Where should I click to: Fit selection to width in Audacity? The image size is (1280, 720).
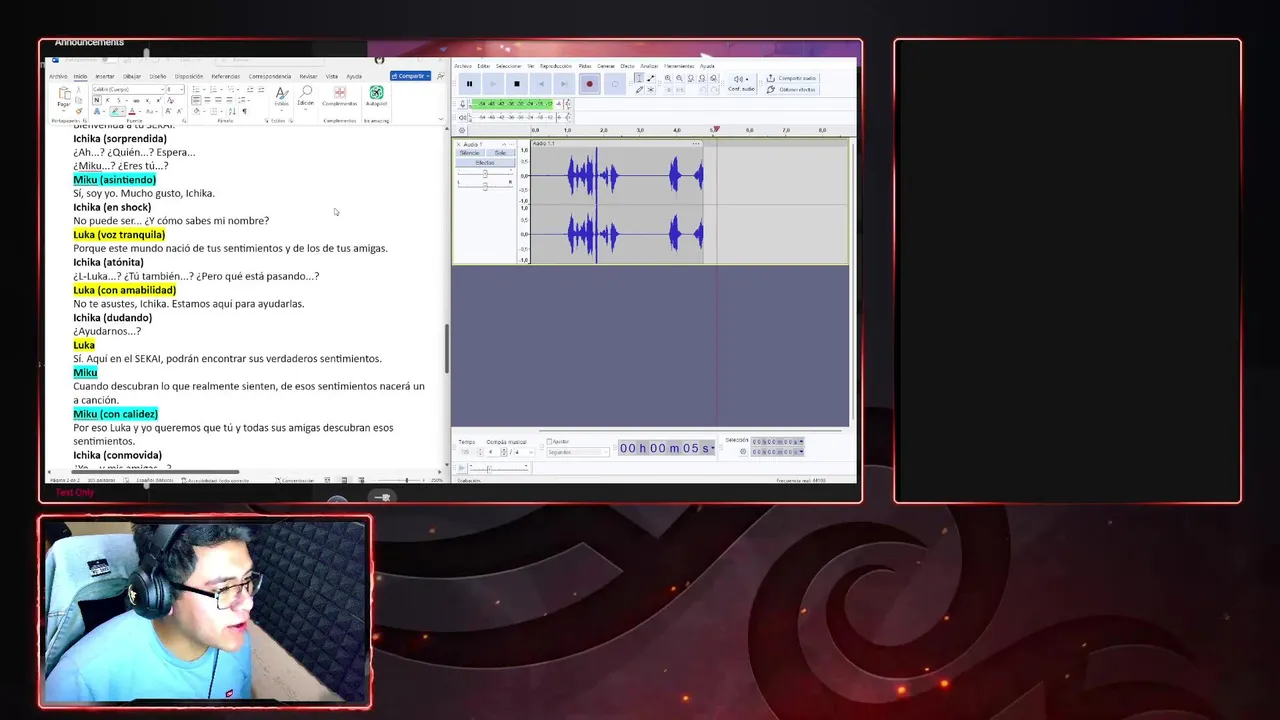coord(691,78)
